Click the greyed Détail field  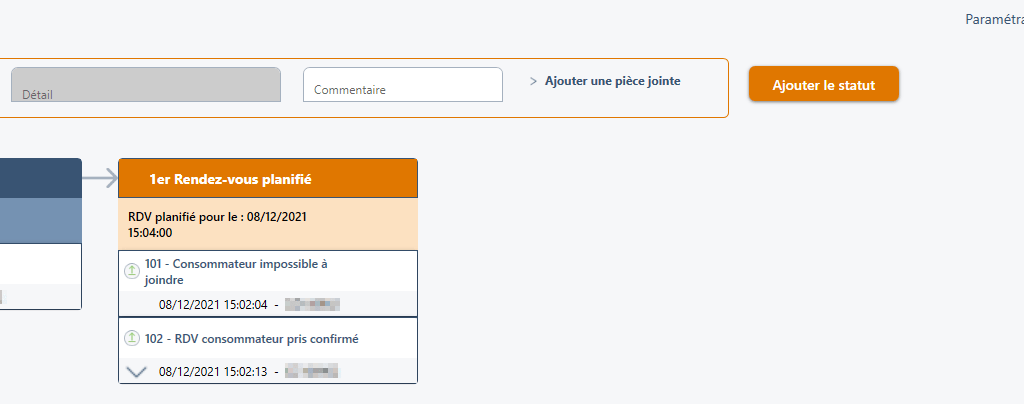[145, 85]
